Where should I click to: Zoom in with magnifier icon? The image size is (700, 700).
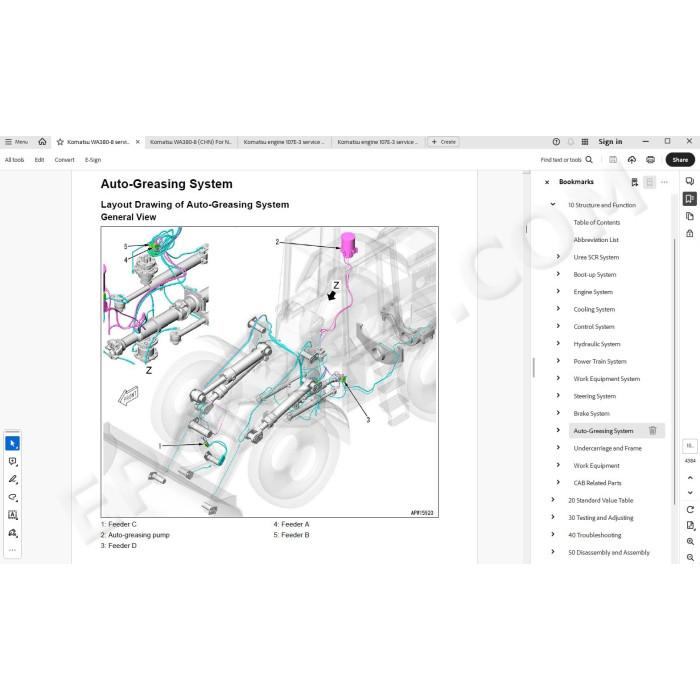[690, 542]
